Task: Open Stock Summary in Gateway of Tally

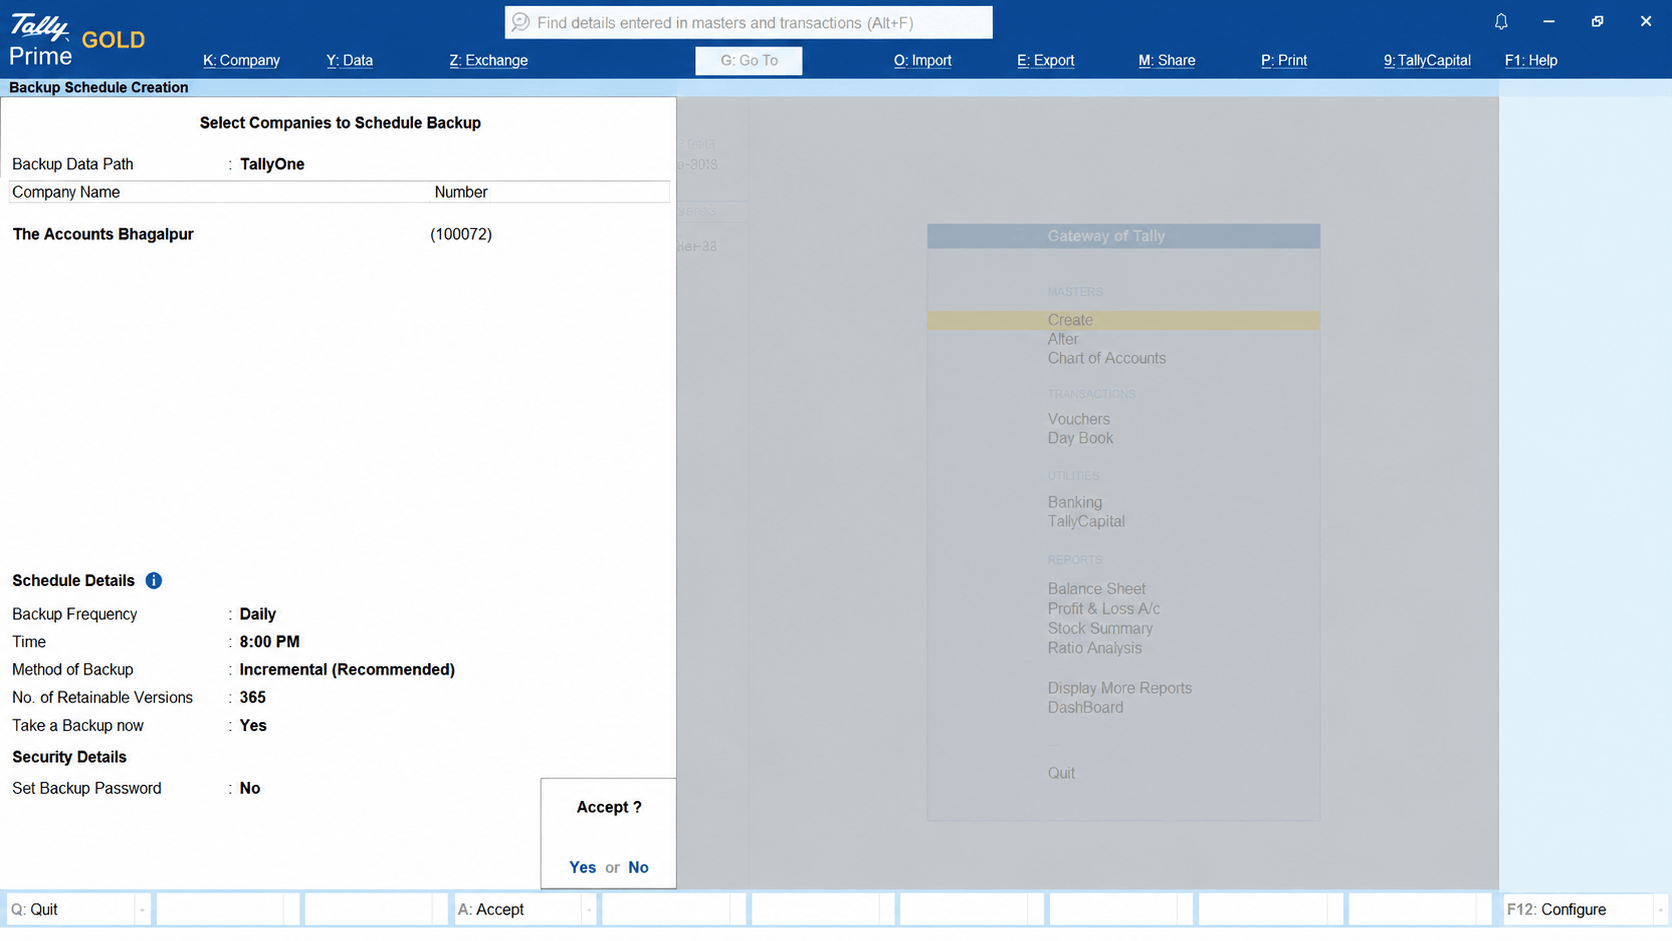Action: click(1100, 628)
